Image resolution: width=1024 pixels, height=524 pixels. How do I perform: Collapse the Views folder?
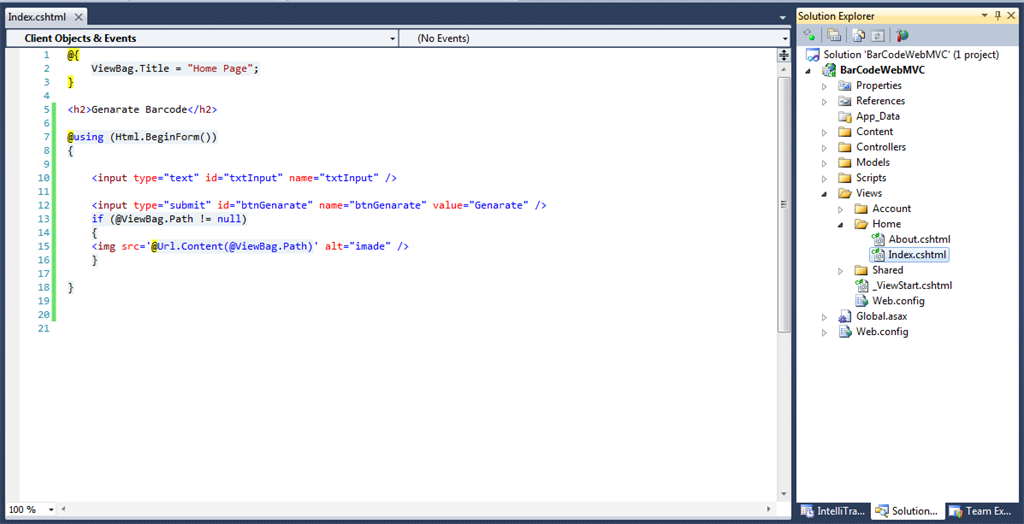pos(825,193)
